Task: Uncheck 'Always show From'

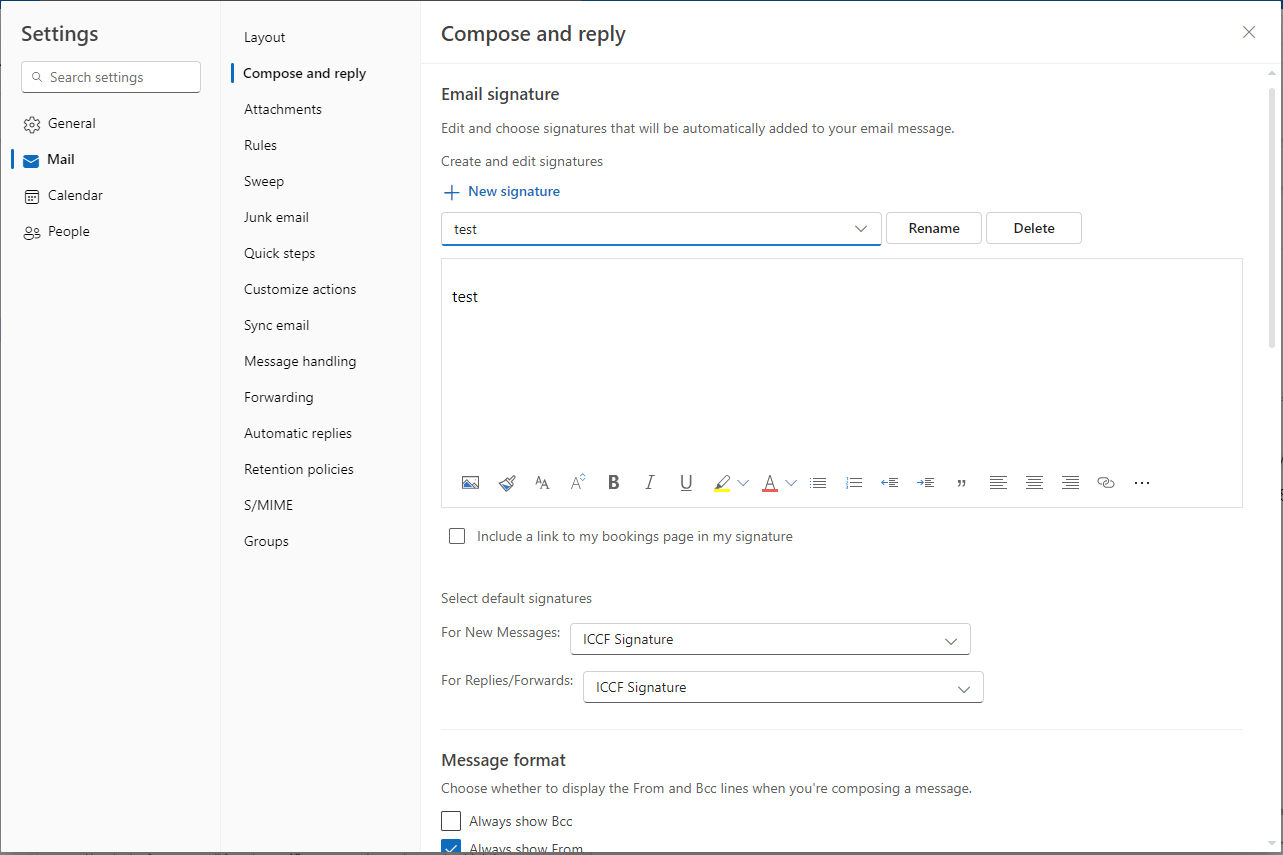Action: [x=450, y=848]
